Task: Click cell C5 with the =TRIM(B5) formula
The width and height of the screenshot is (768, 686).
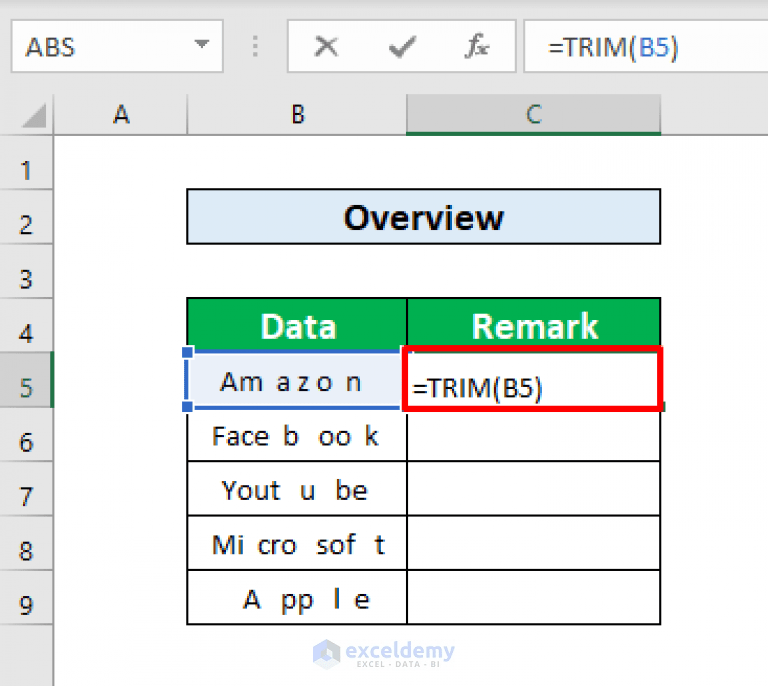Action: pyautogui.click(x=532, y=378)
